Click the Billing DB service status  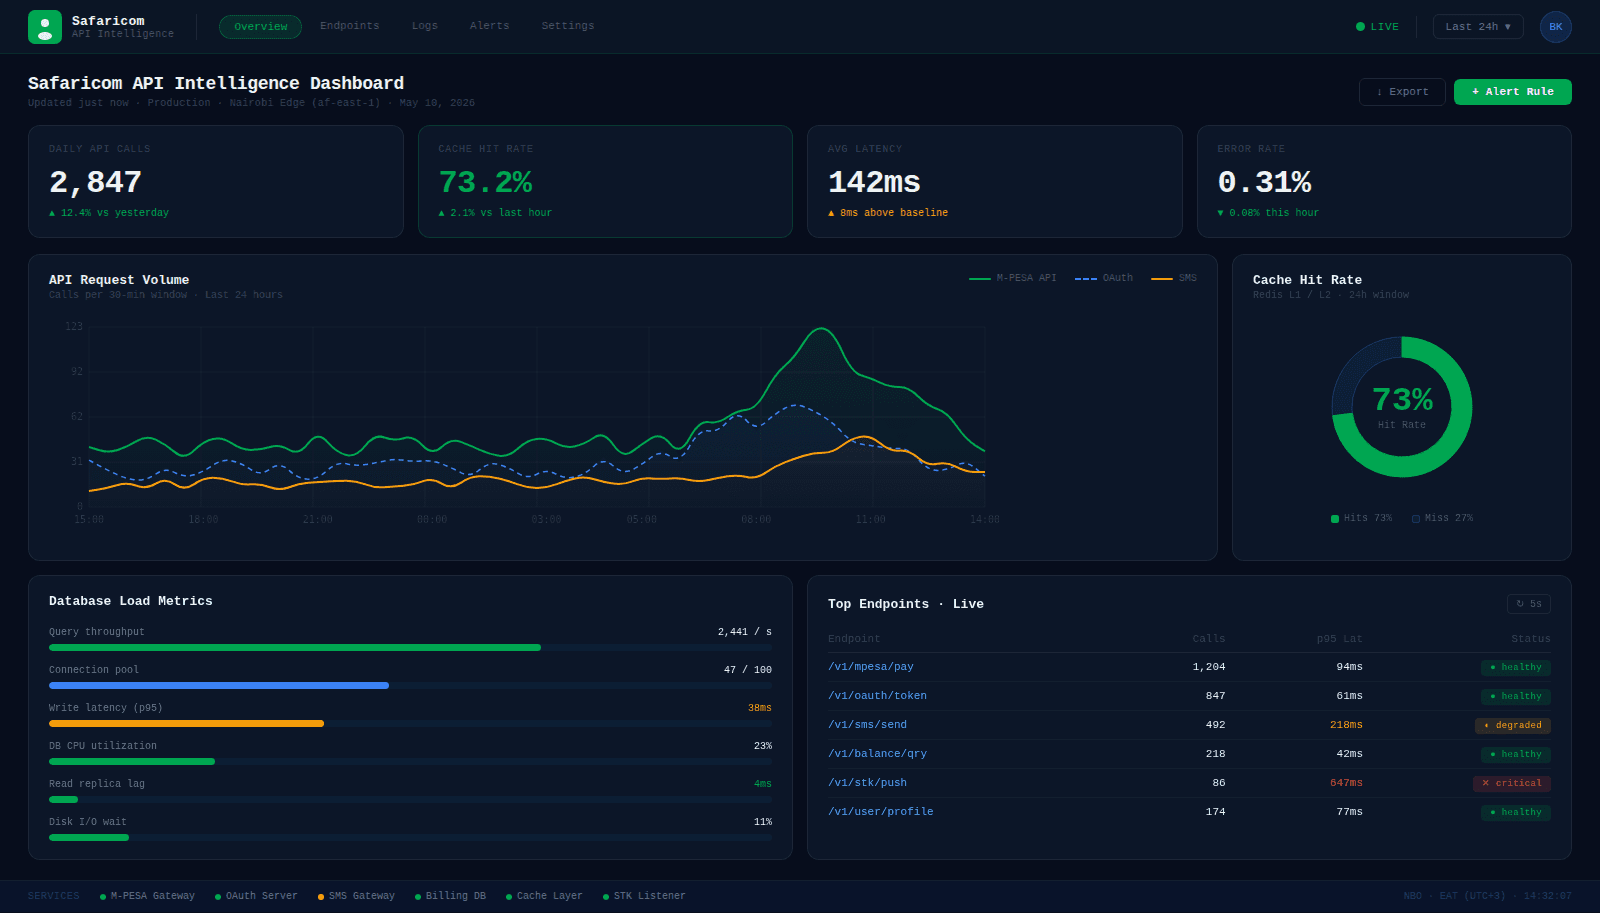[450, 896]
